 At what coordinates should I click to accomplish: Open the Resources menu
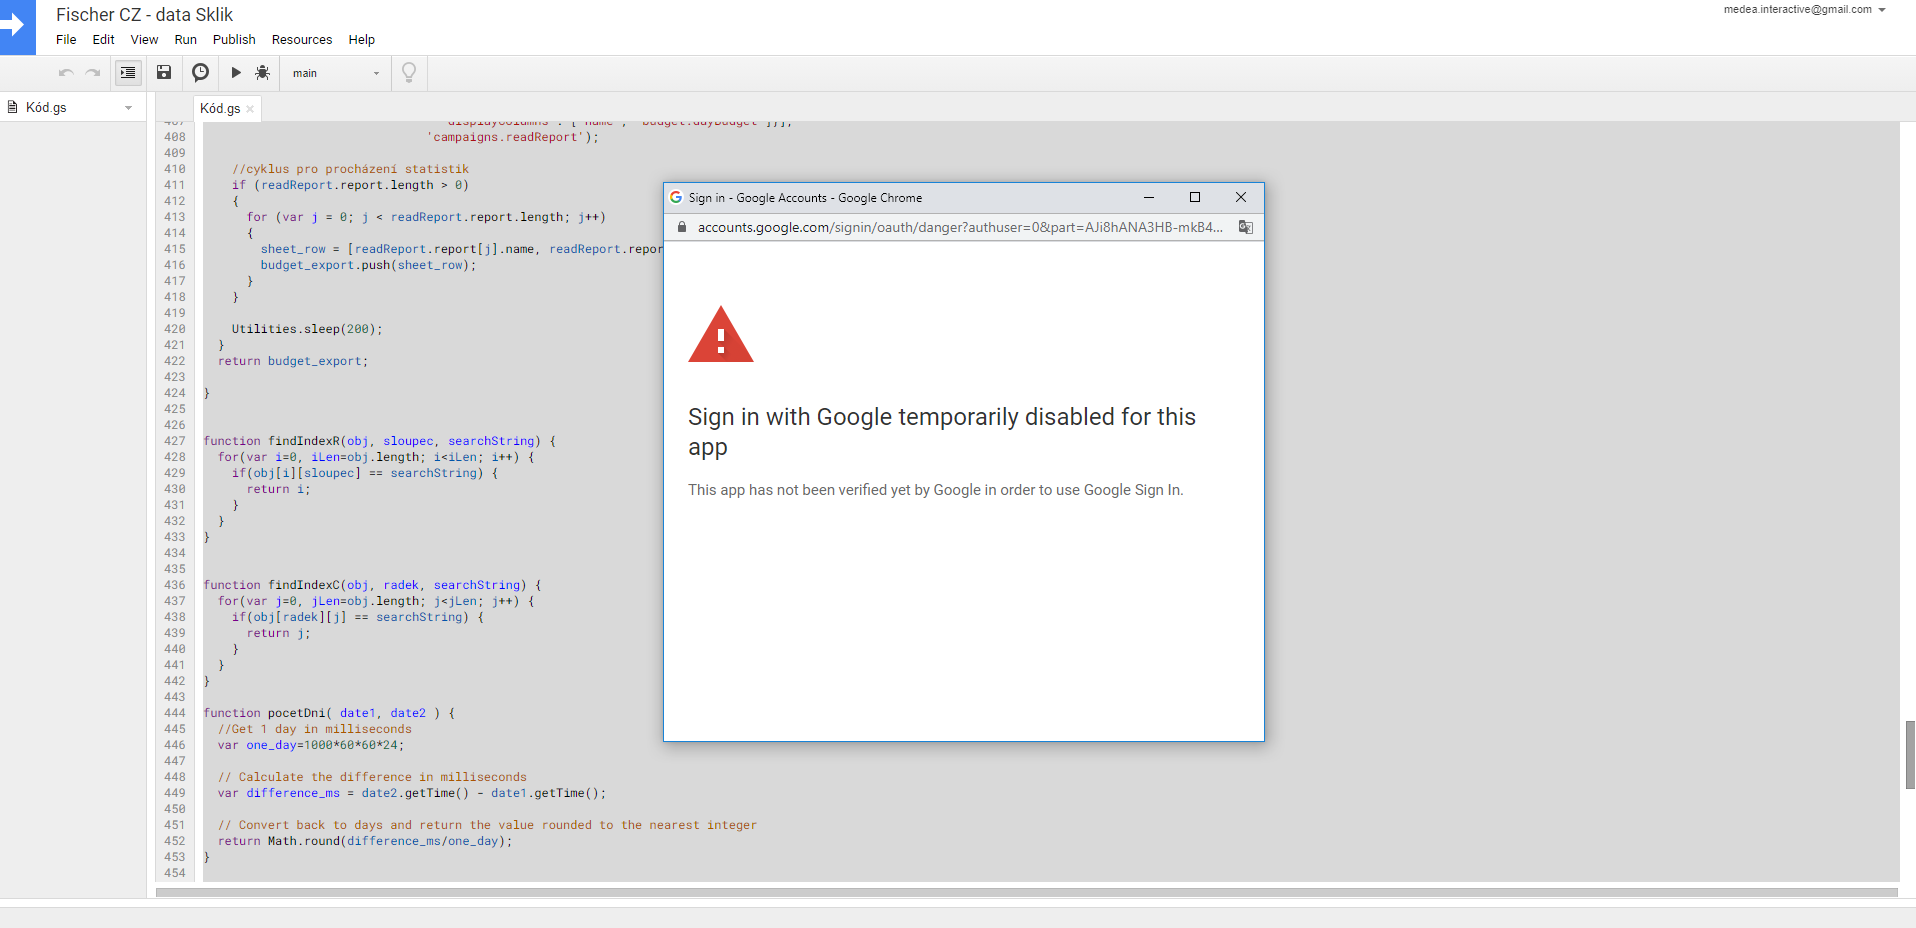click(302, 40)
